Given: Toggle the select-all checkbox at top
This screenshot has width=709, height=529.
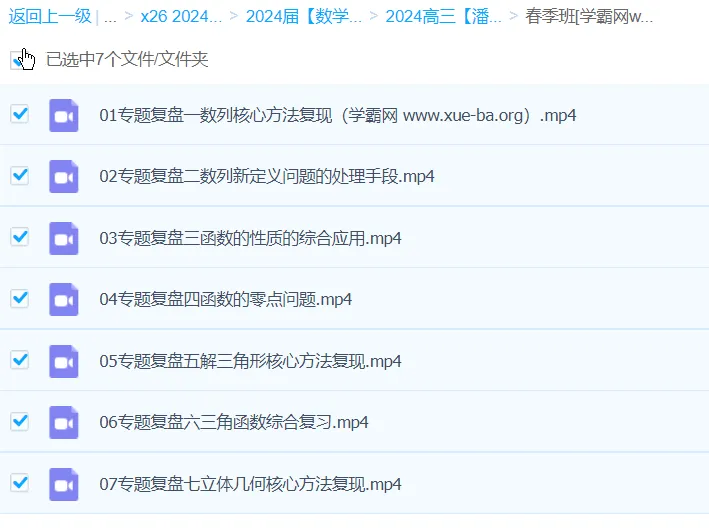Looking at the screenshot, I should 19,60.
